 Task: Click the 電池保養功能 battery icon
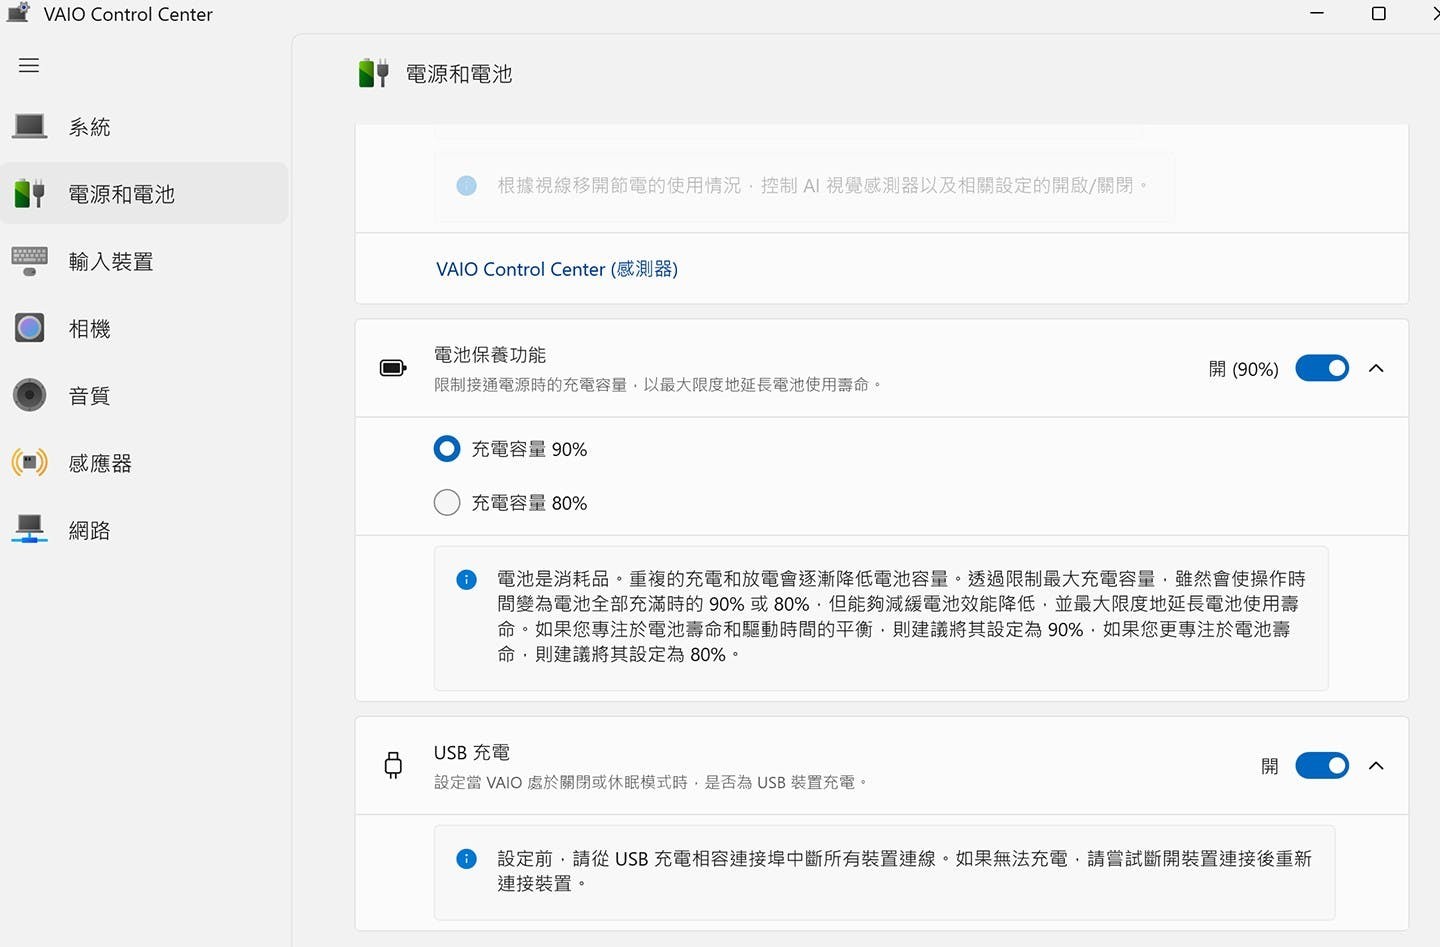click(x=393, y=368)
